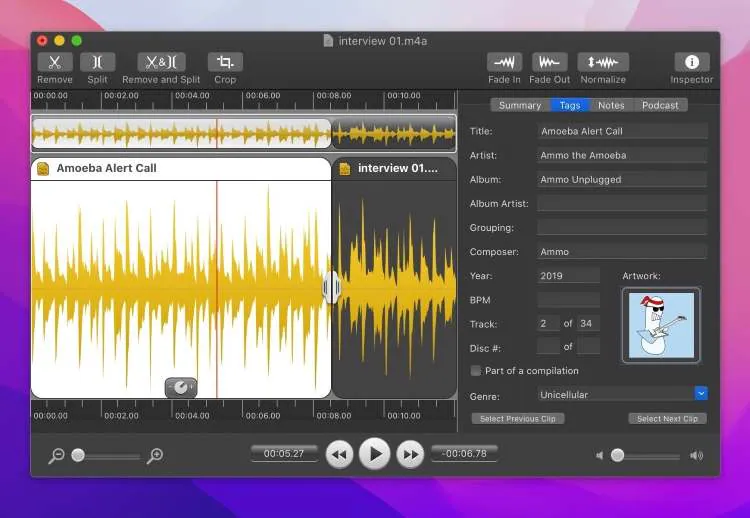Viewport: 750px width, 518px height.
Task: Click the split handle between clips
Action: 331,287
